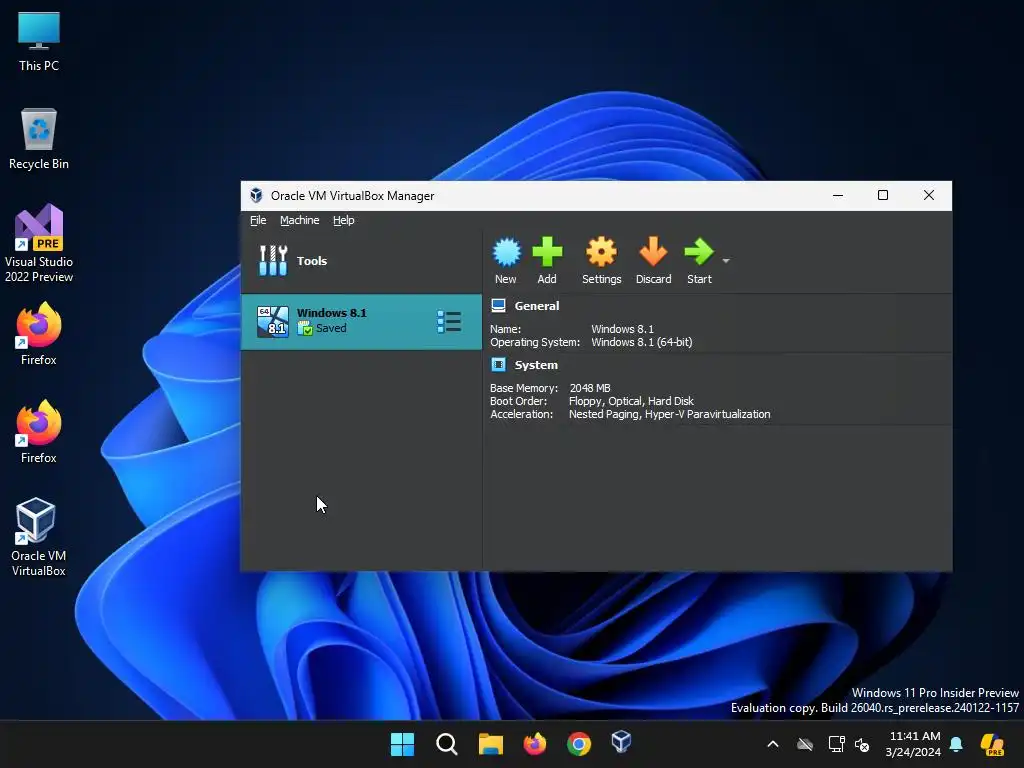Open Google Chrome from taskbar
1024x768 pixels.
[579, 744]
